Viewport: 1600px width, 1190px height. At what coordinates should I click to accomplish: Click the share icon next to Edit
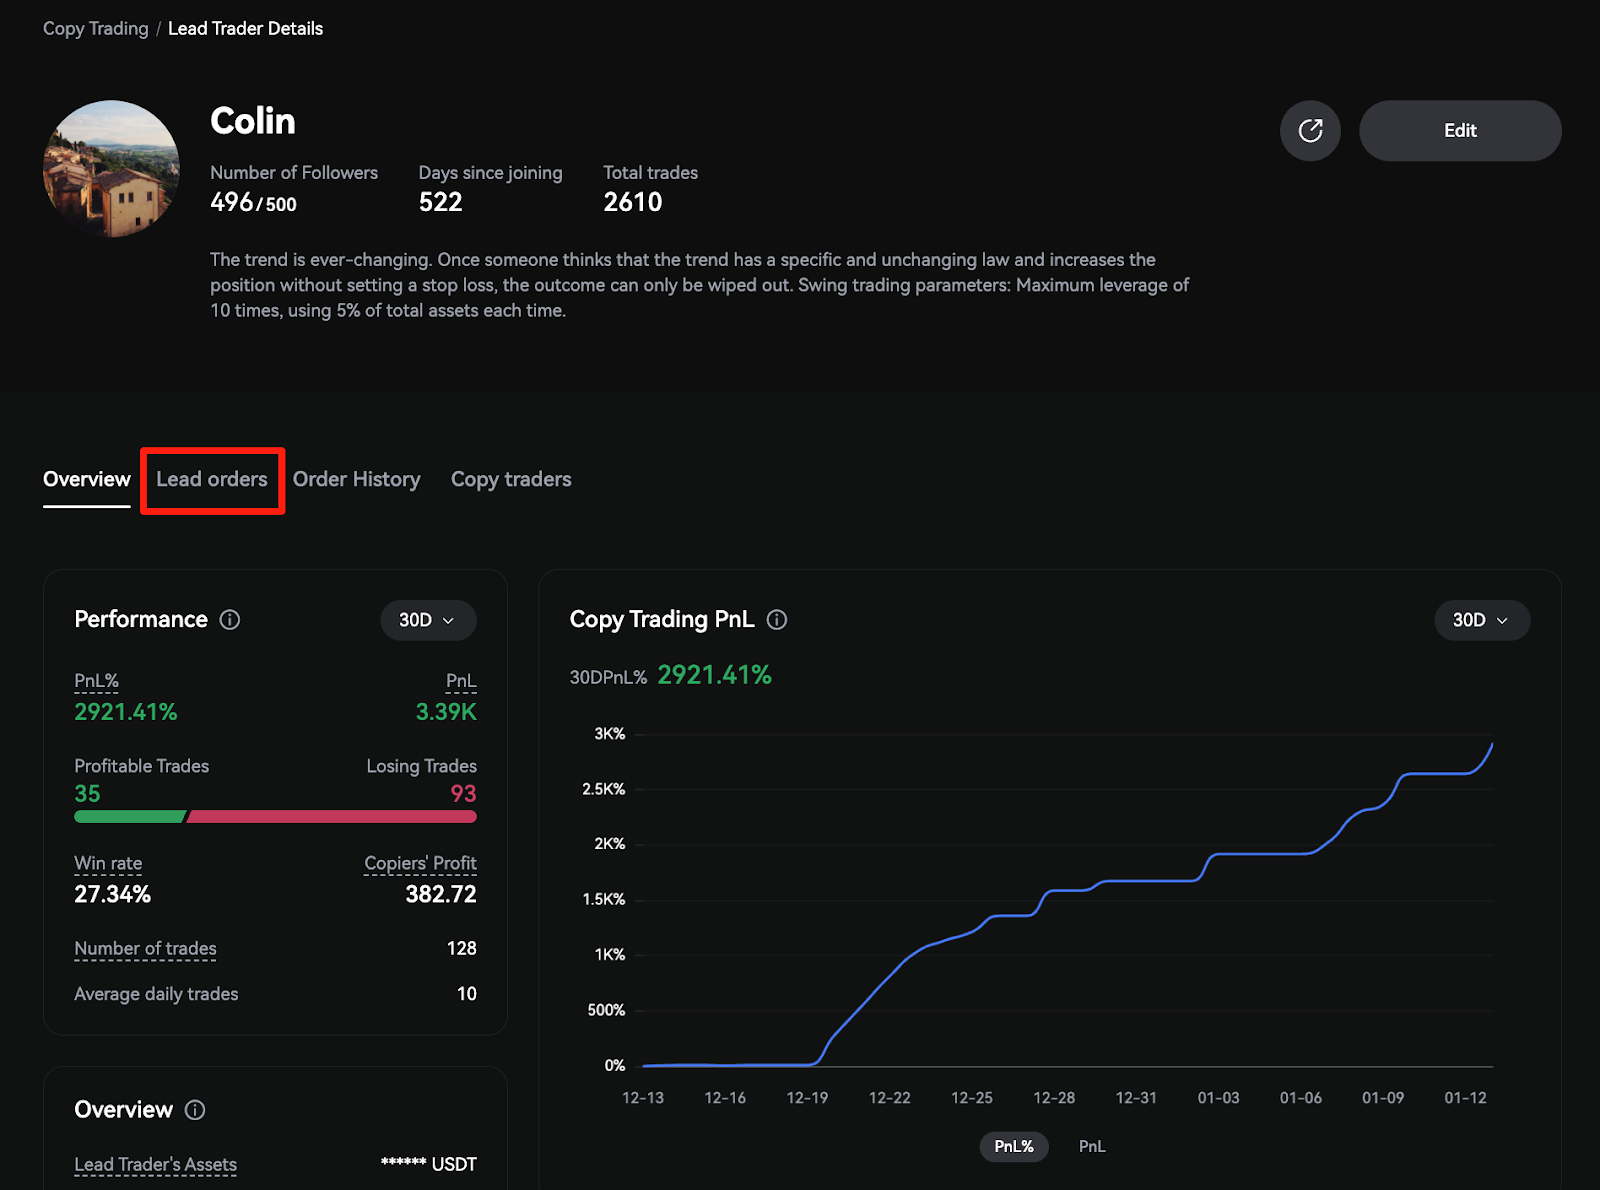(1310, 131)
